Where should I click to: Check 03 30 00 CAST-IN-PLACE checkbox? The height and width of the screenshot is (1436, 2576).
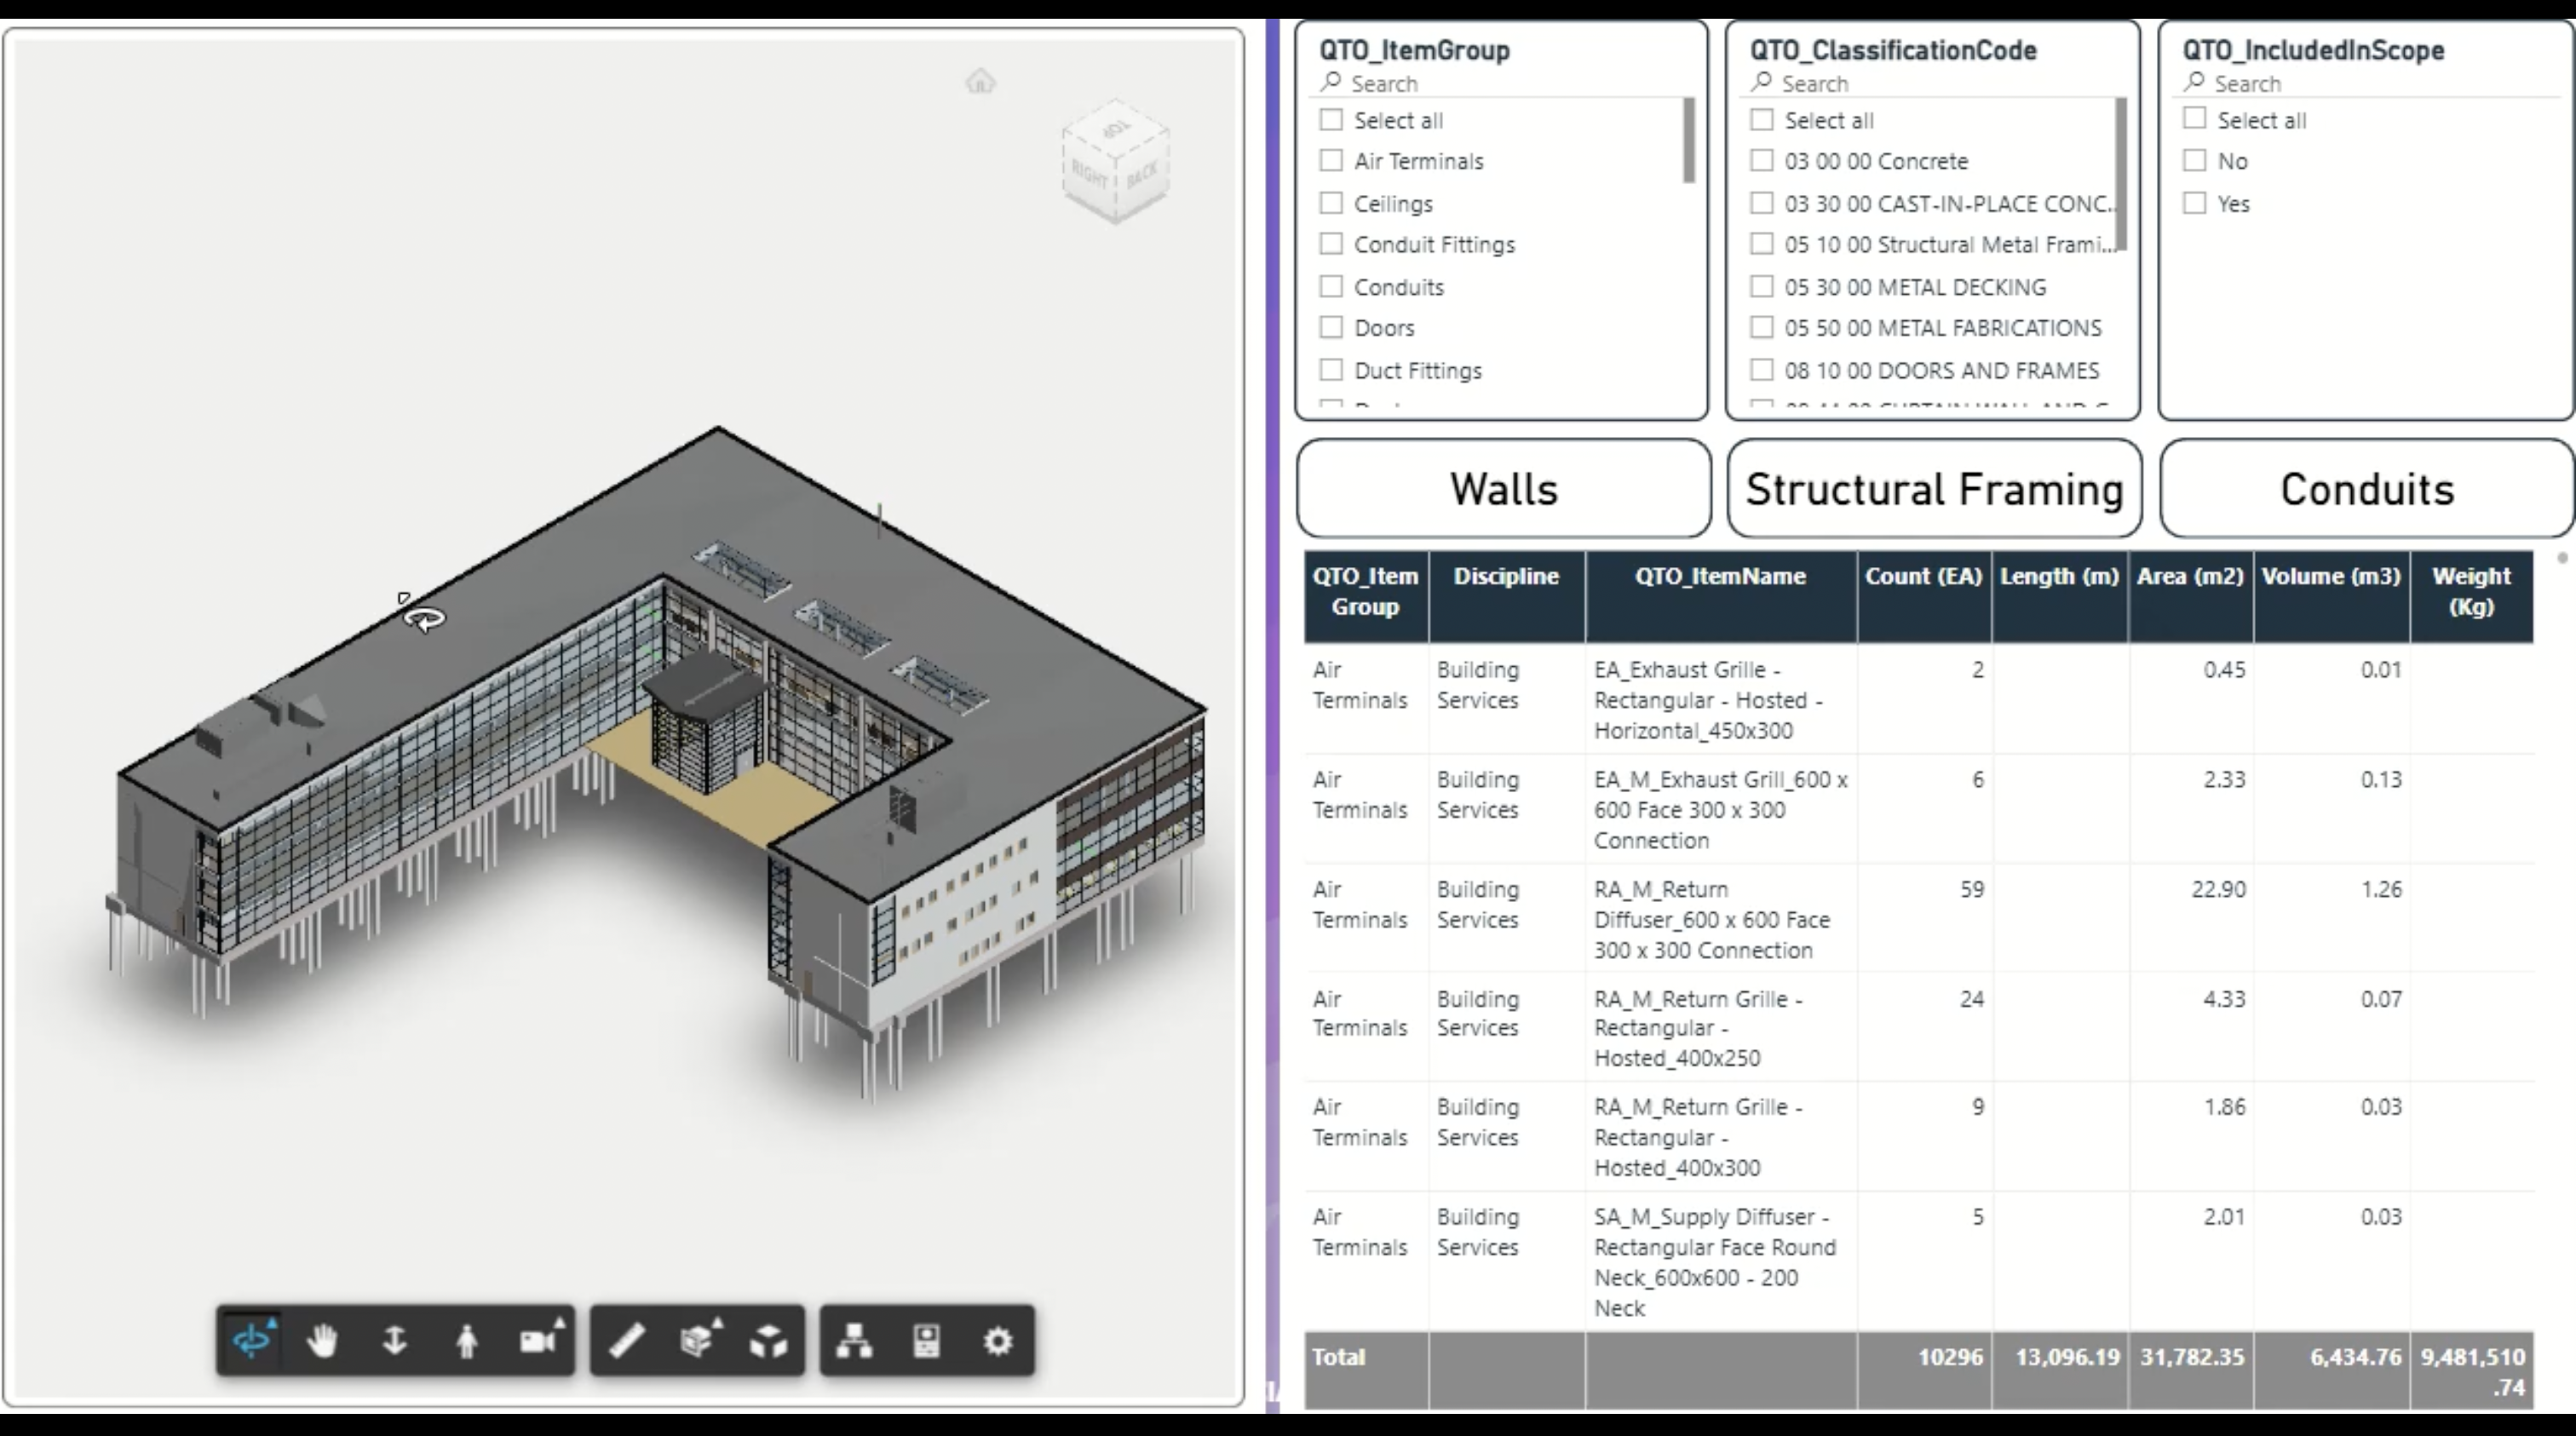click(x=1762, y=203)
